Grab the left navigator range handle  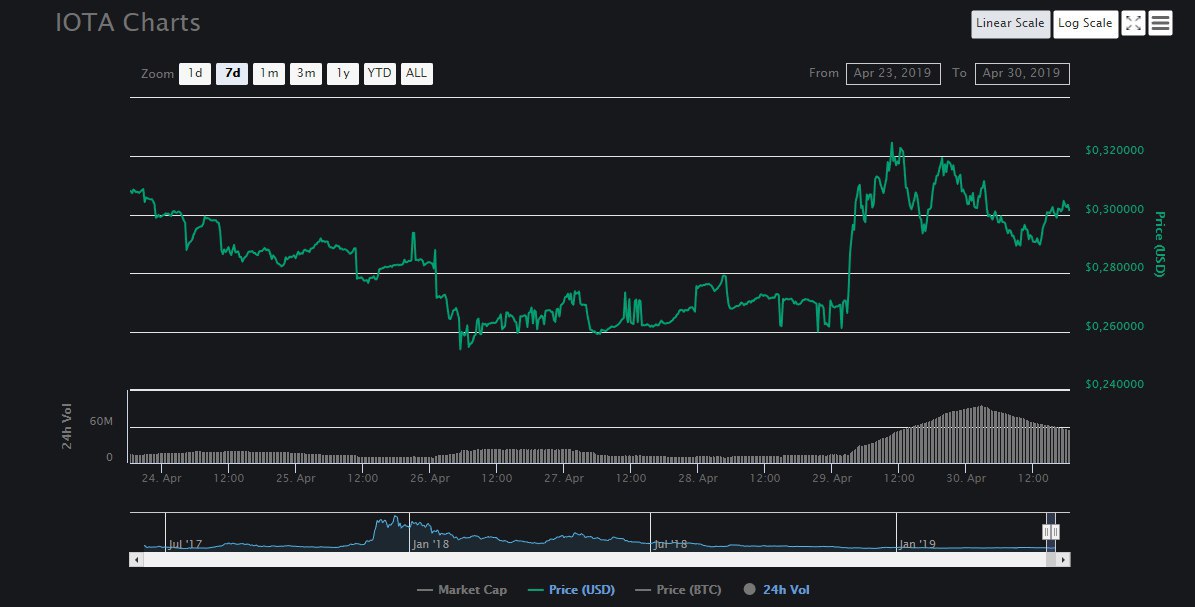[1046, 532]
